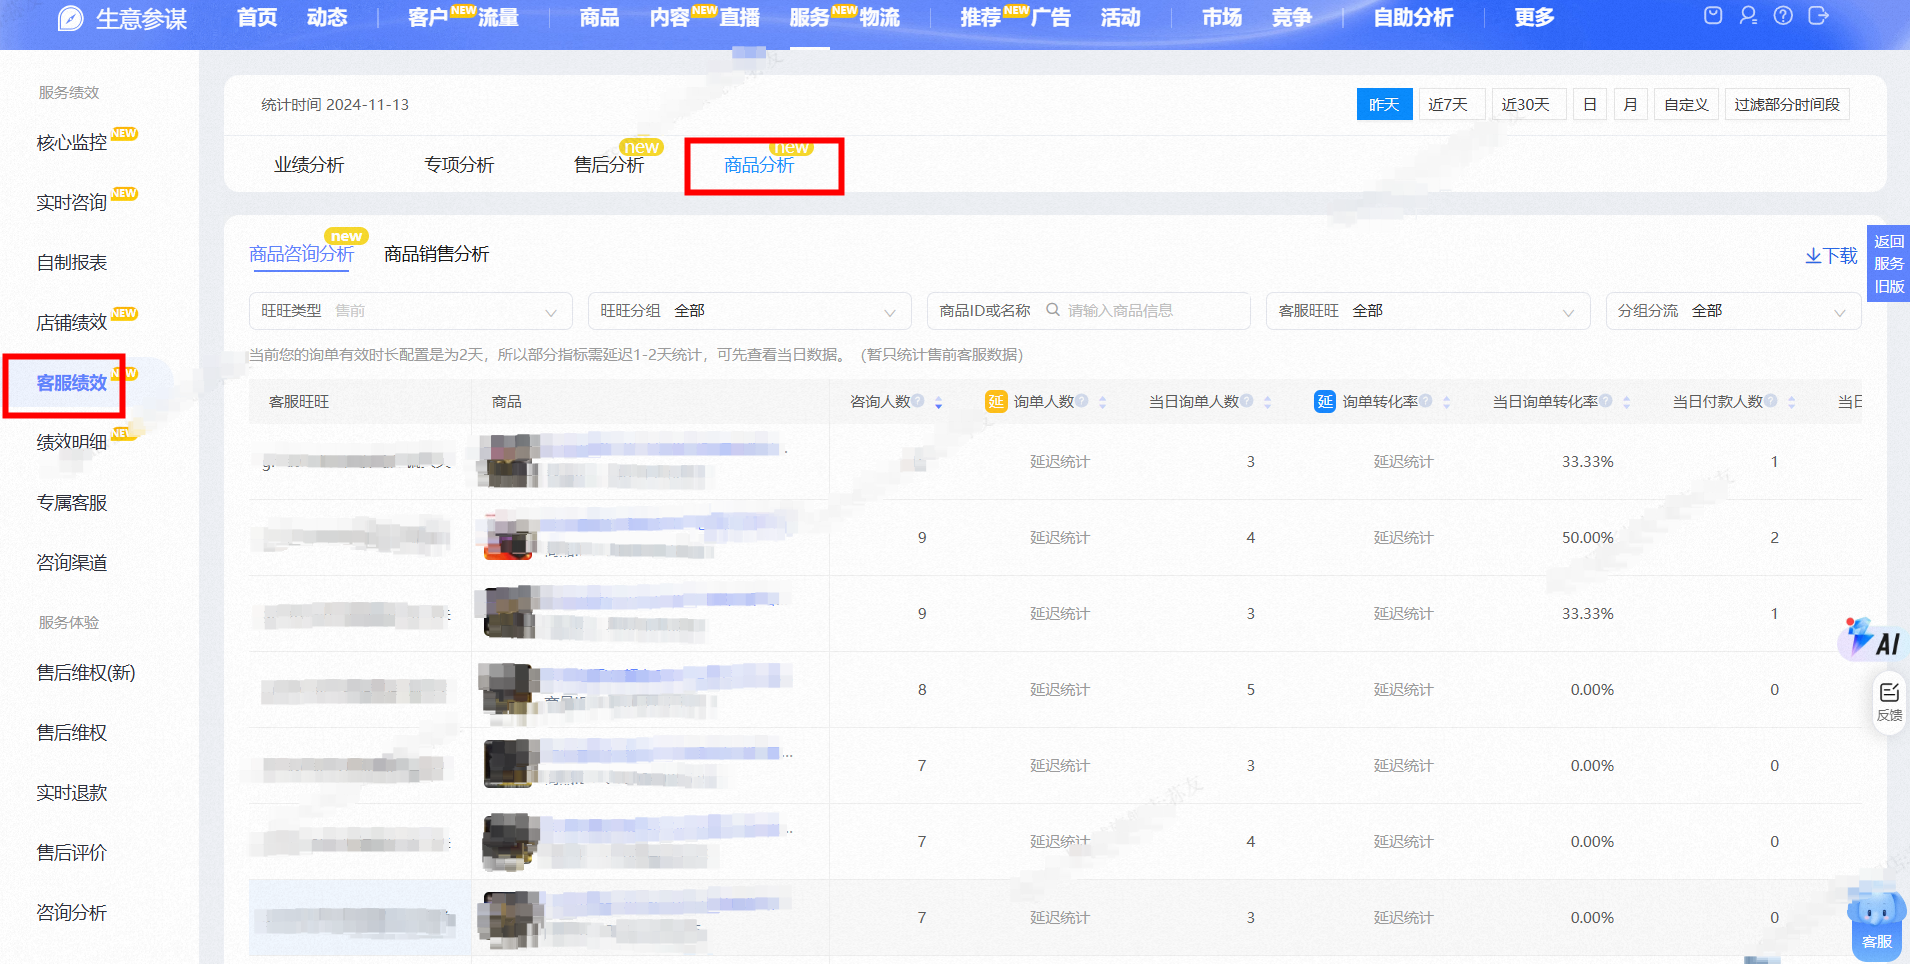Image resolution: width=1910 pixels, height=964 pixels.
Task: Expand the 旺旺类型 售前 dropdown
Action: 410,311
